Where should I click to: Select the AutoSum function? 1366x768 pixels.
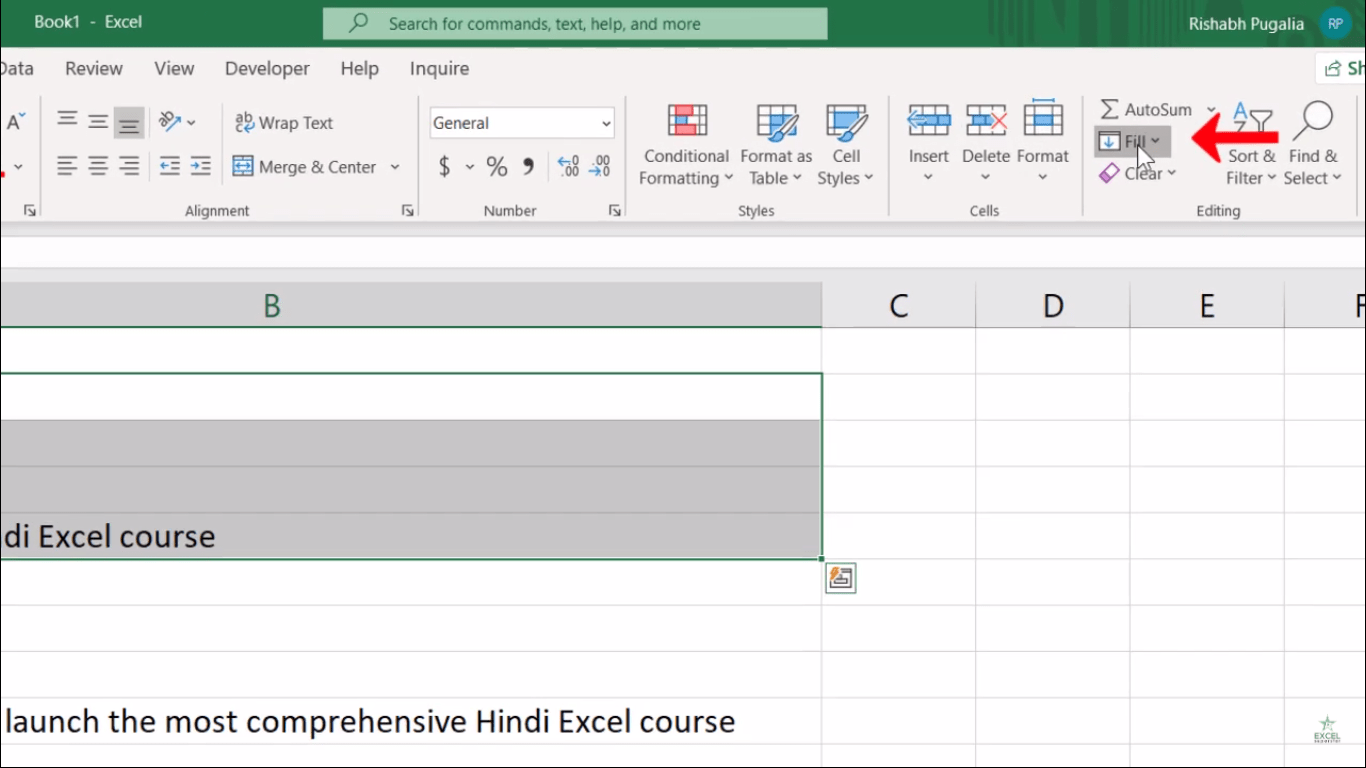click(x=1148, y=109)
